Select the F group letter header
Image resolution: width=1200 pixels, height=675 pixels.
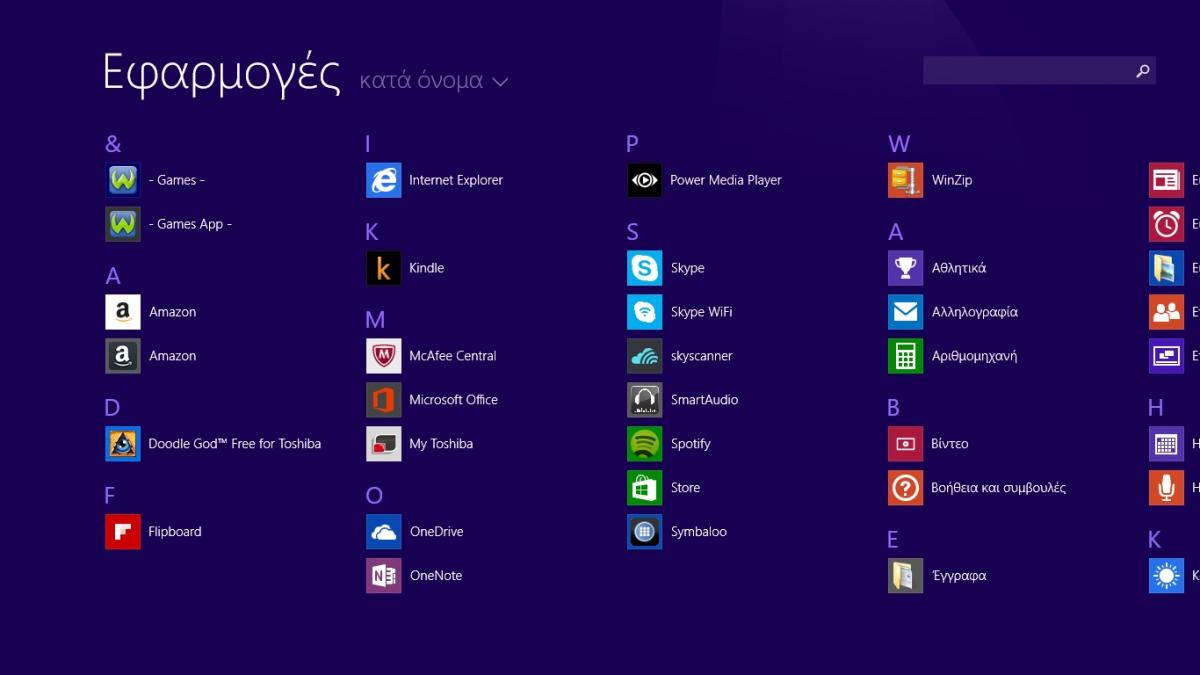tap(110, 495)
